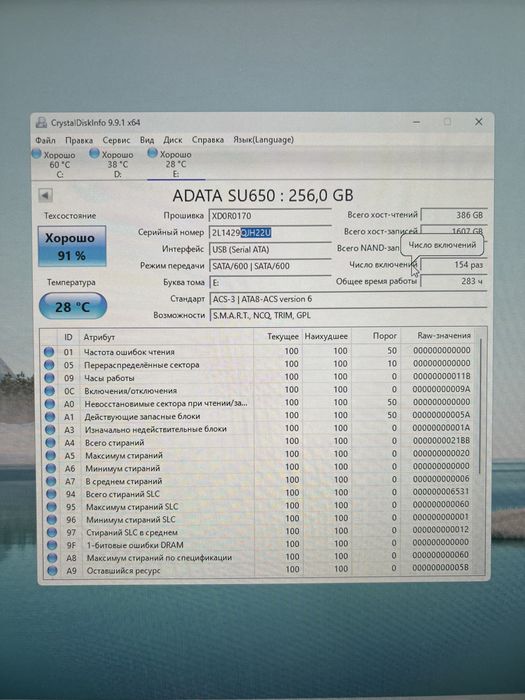Image resolution: width=525 pixels, height=700 pixels.
Task: Click the SMART table vertical scrollbar
Action: coord(481,406)
